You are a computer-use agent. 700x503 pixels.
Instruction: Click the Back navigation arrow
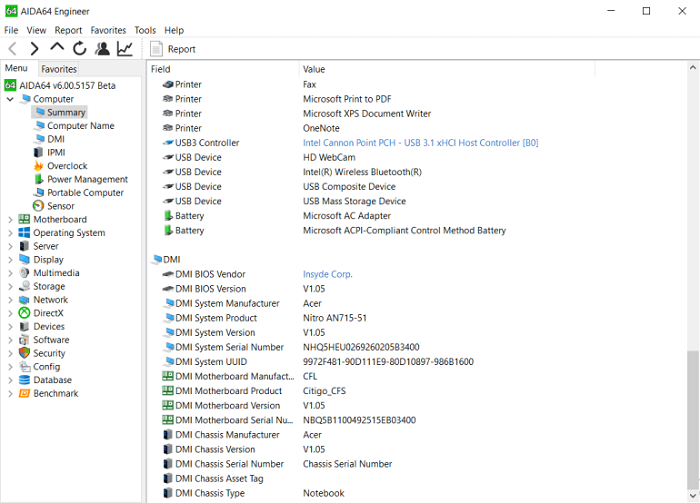click(12, 49)
